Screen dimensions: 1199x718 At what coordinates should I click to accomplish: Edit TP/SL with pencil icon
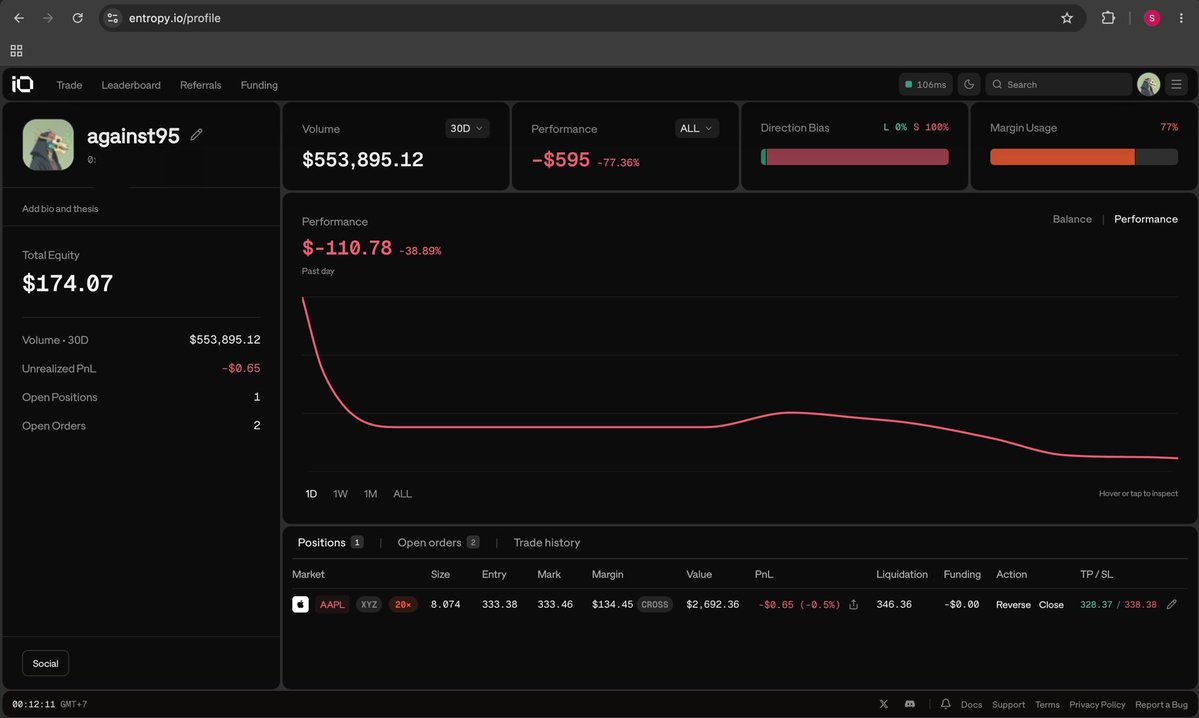pyautogui.click(x=1171, y=604)
